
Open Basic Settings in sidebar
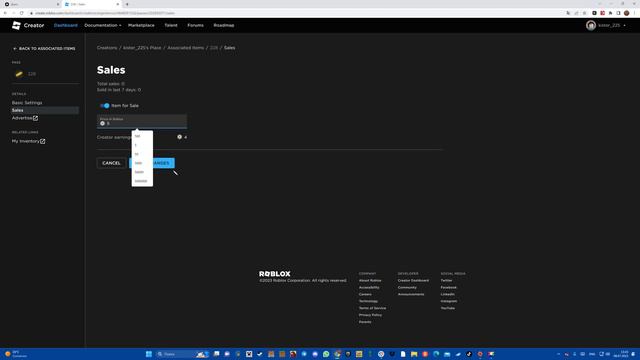[27, 103]
